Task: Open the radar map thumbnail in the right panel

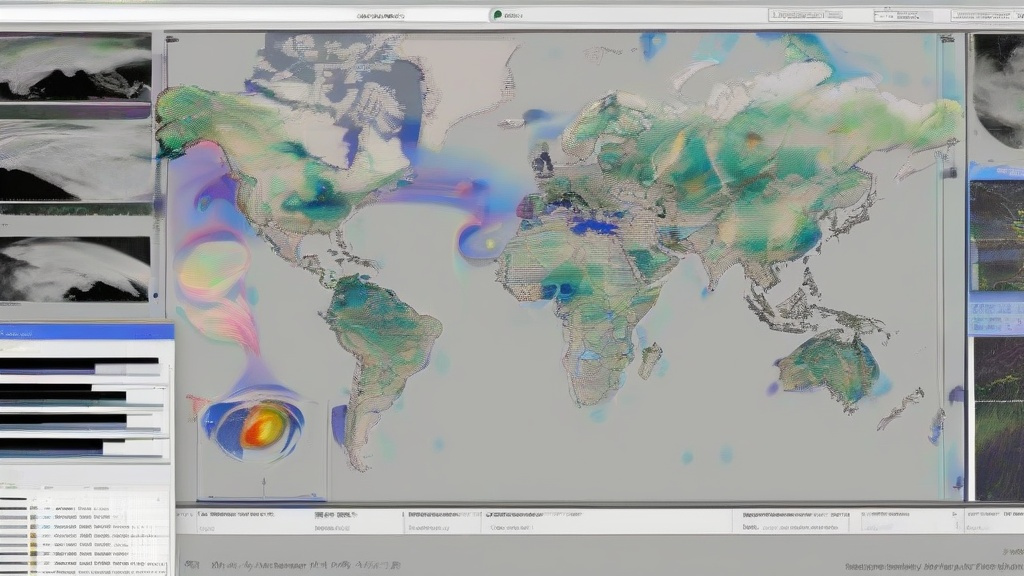Action: click(998, 236)
